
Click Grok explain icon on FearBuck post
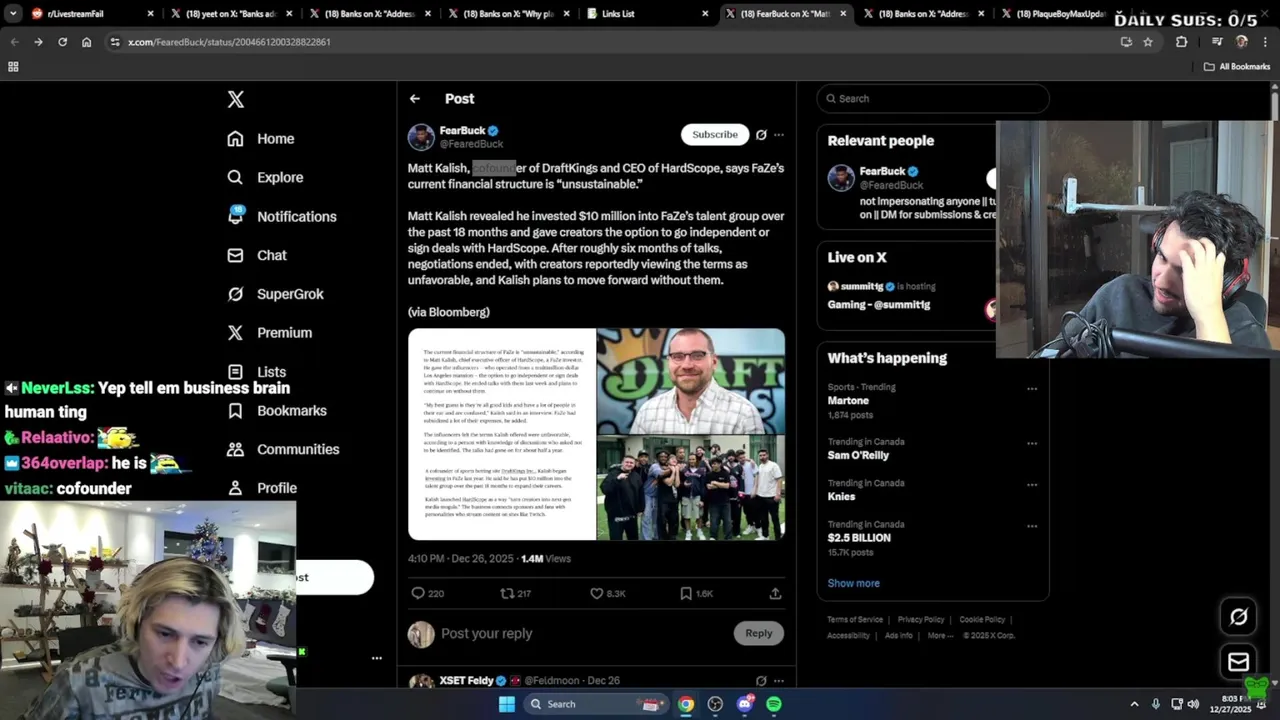click(761, 134)
